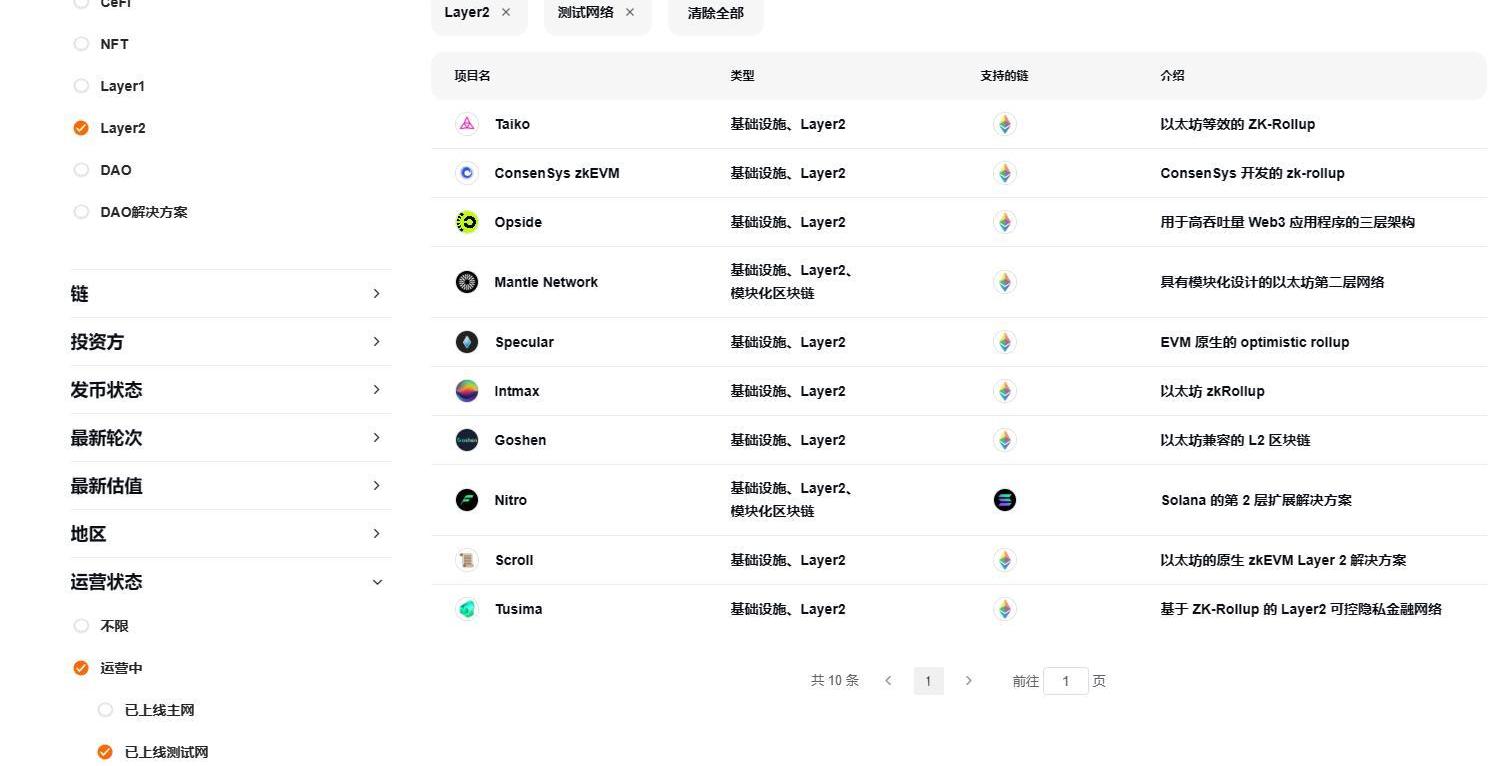This screenshot has width=1510, height=766.
Task: Click Ethereum chain icon in Mantle Network row
Action: [1005, 282]
